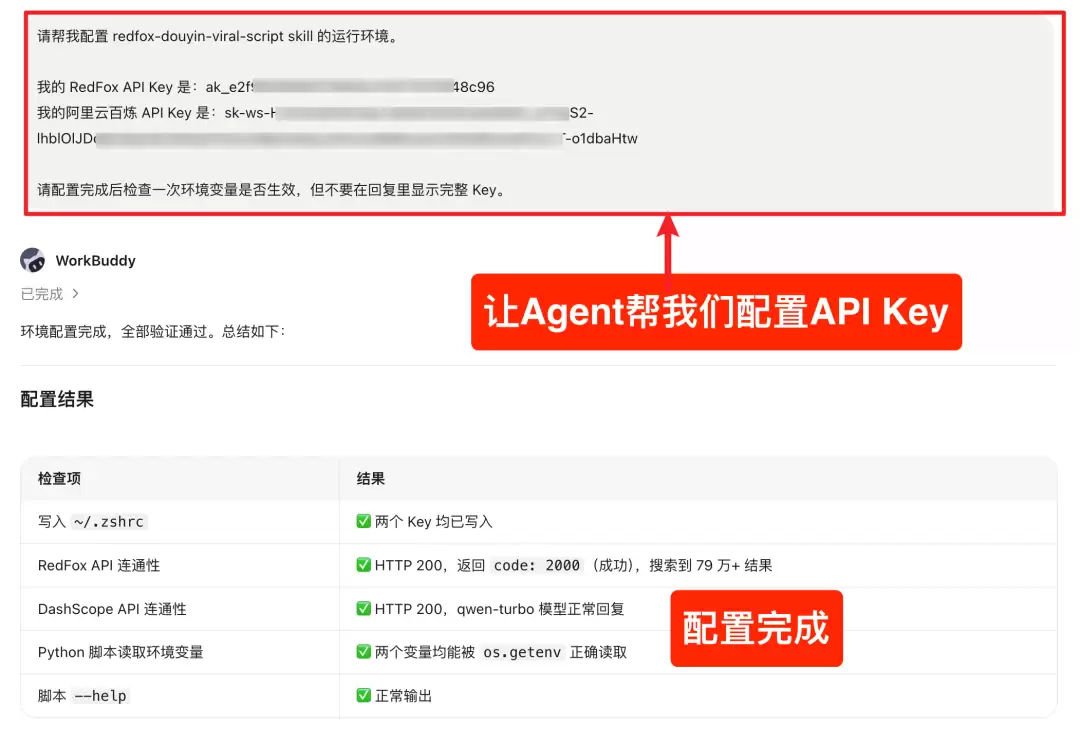Image resolution: width=1080 pixels, height=745 pixels.
Task: Click the 检查项 column header
Action: click(x=59, y=479)
